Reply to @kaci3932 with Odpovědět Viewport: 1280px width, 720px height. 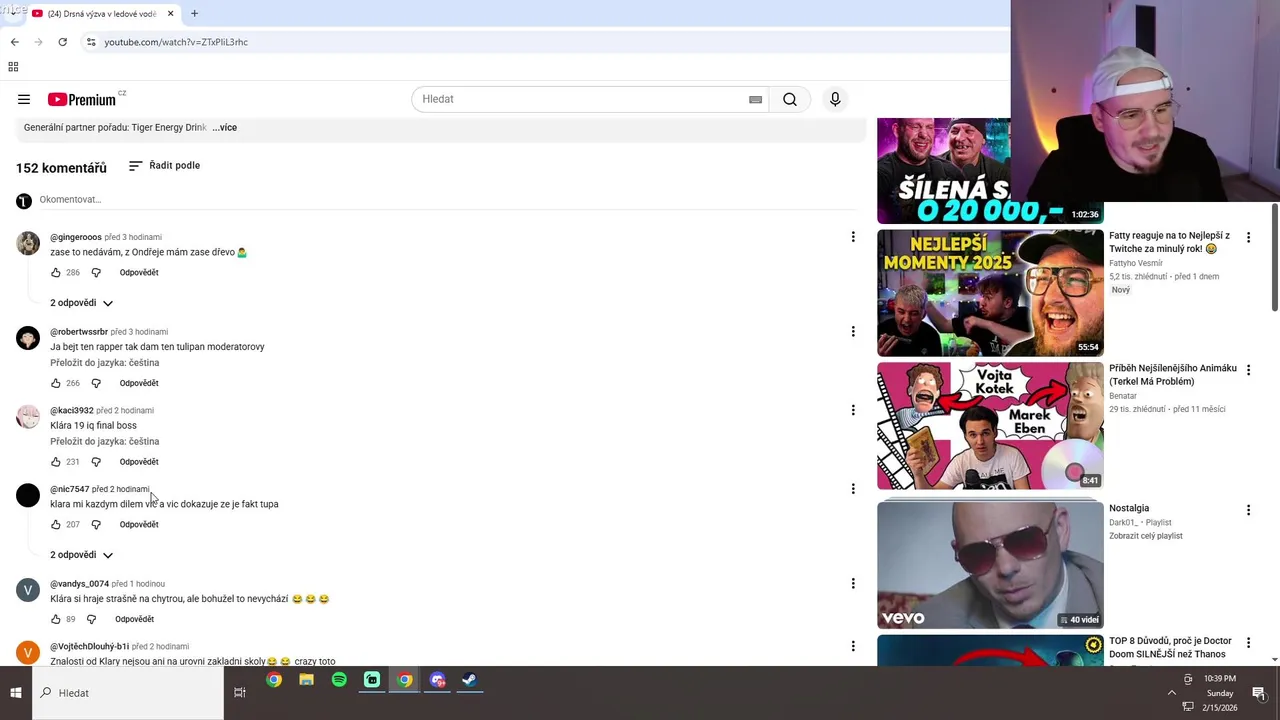(x=139, y=462)
